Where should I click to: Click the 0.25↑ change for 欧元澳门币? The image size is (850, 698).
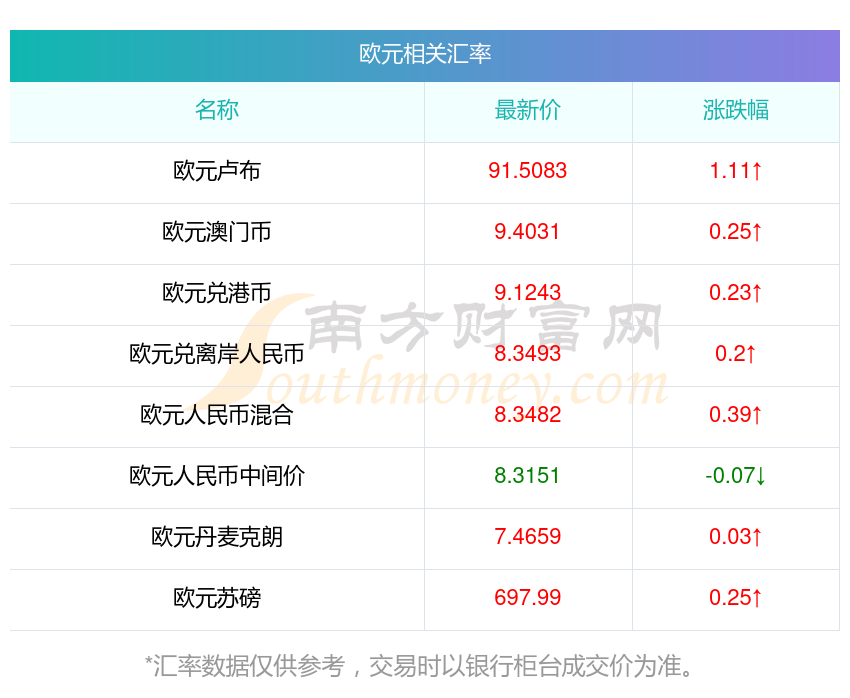736,232
